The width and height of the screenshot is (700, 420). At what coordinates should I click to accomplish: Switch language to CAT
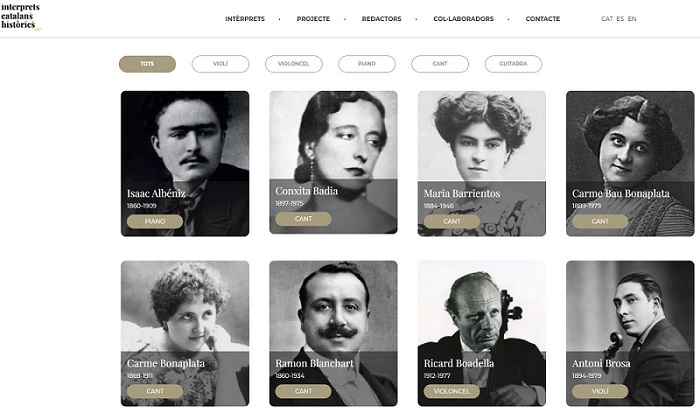607,19
